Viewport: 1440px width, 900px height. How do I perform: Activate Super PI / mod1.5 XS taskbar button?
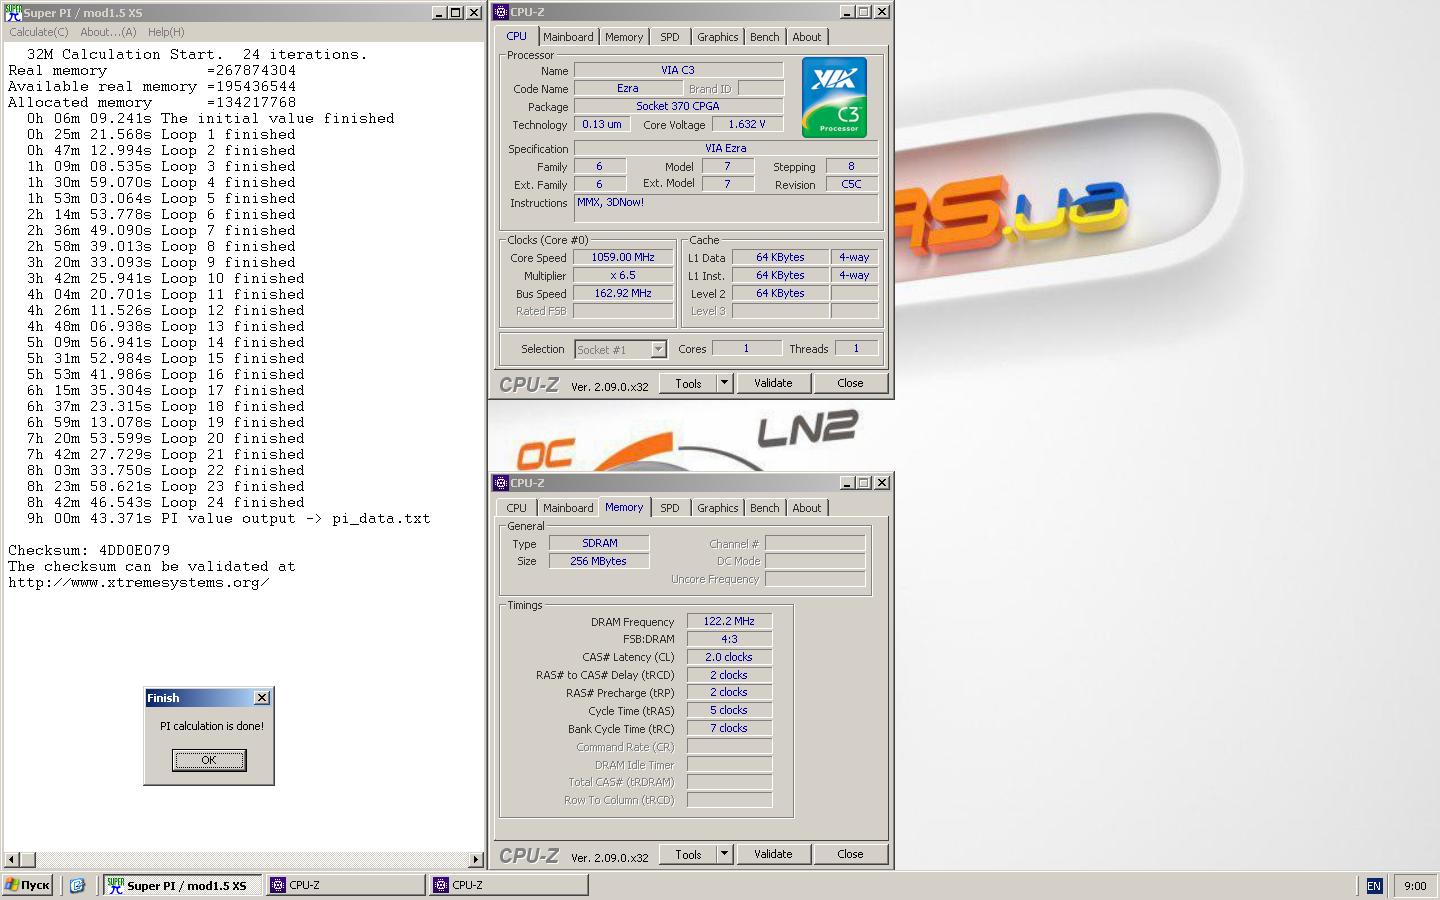(x=182, y=885)
